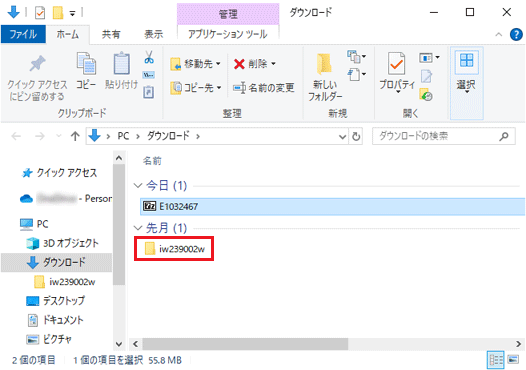This screenshot has width=526, height=370.
Task: Open the Copy to (コピー先) menu
Action: tap(196, 88)
